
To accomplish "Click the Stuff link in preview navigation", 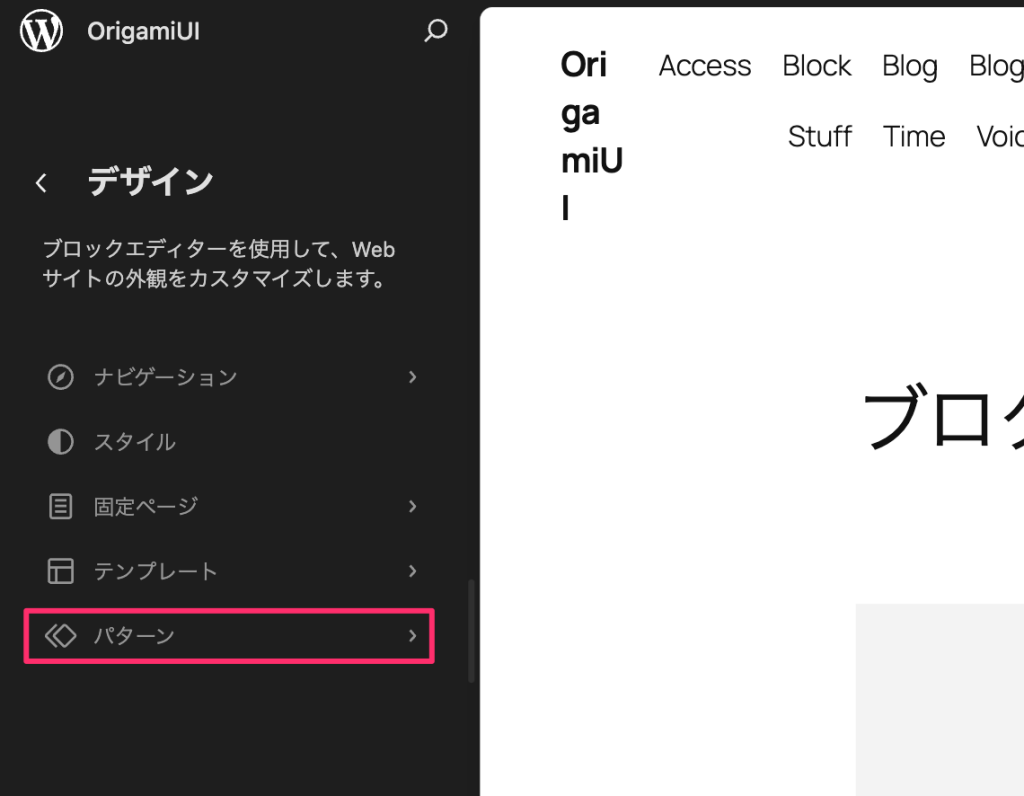I will click(x=820, y=136).
